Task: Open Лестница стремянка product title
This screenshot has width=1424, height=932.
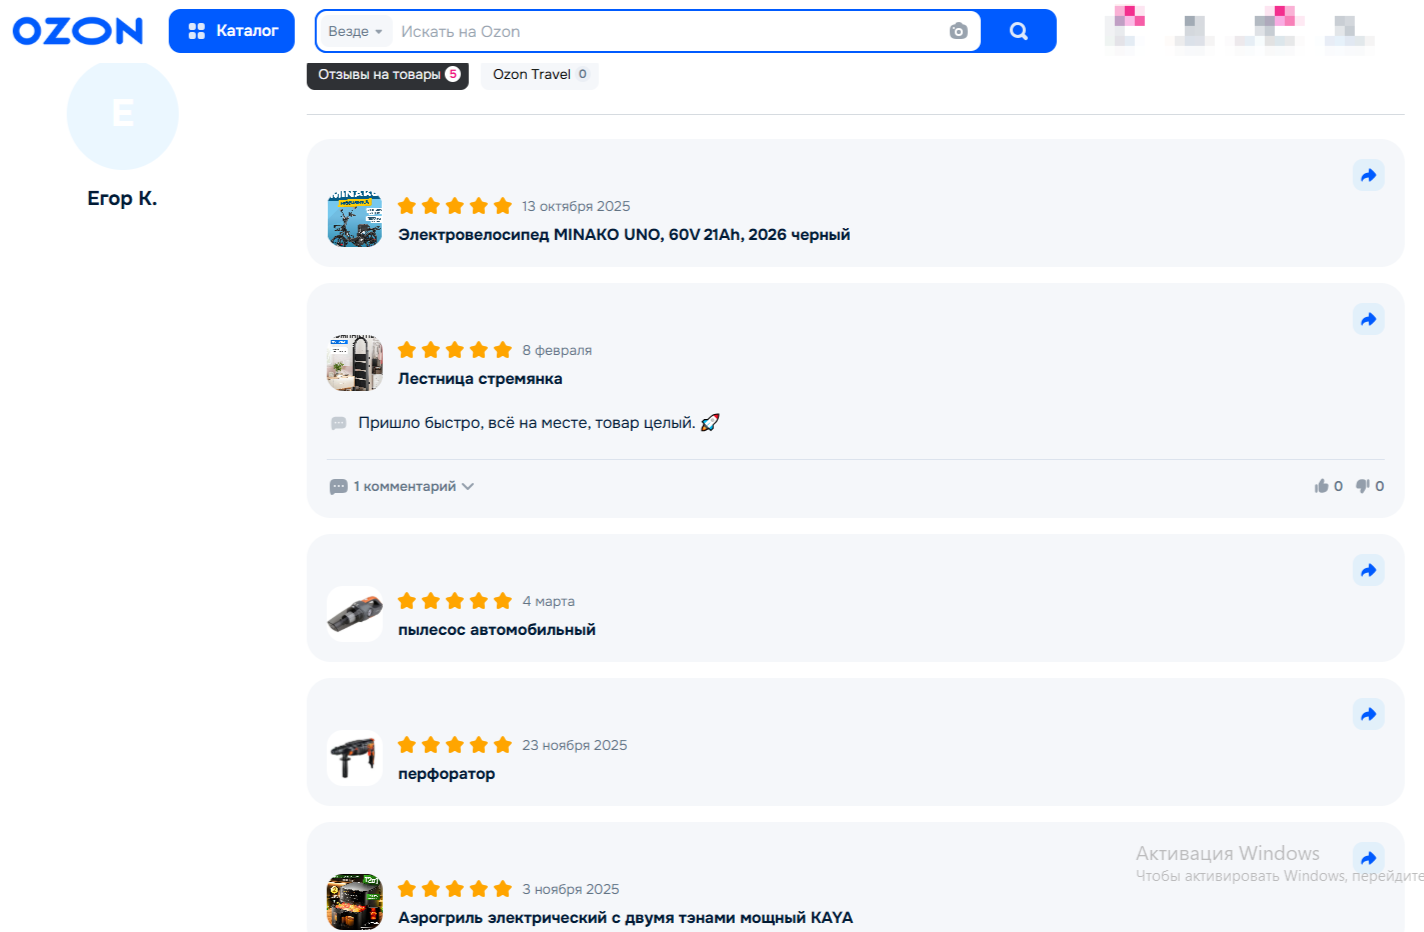Action: 480,379
